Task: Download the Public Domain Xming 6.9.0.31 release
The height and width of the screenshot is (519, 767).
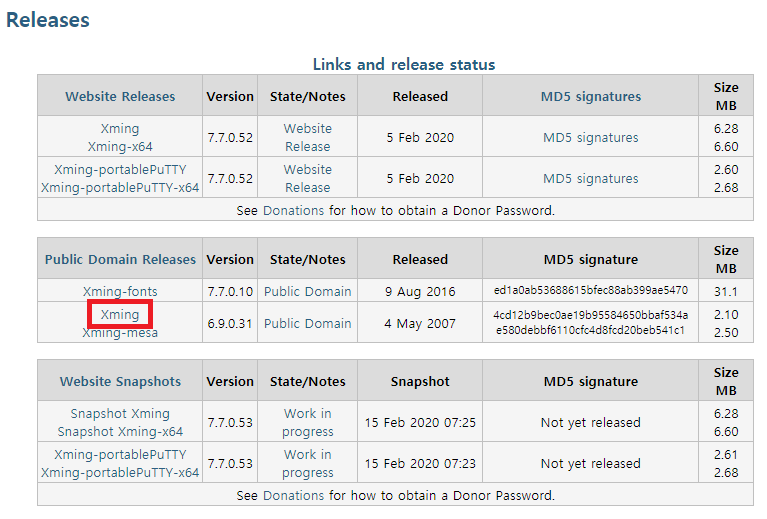Action: tap(120, 315)
